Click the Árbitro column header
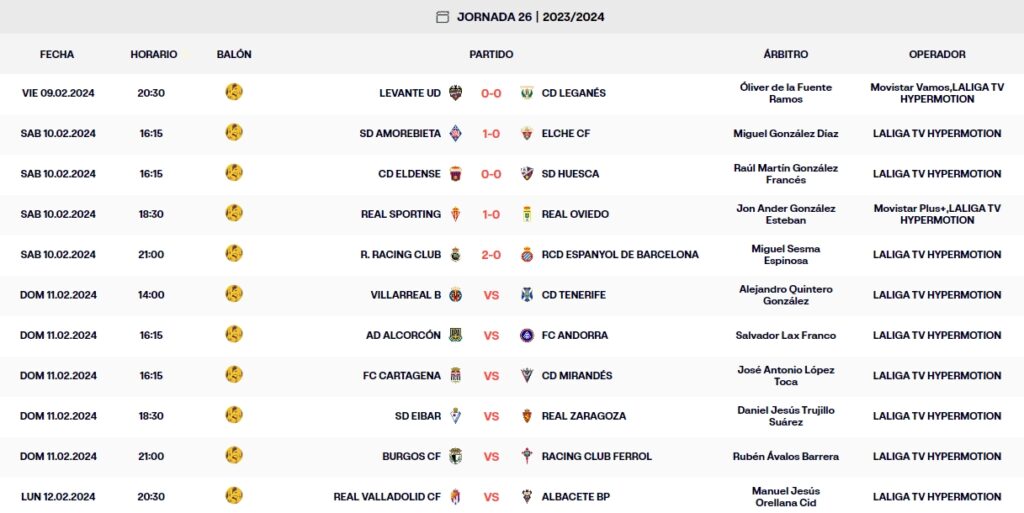1024x513 pixels. [x=785, y=54]
